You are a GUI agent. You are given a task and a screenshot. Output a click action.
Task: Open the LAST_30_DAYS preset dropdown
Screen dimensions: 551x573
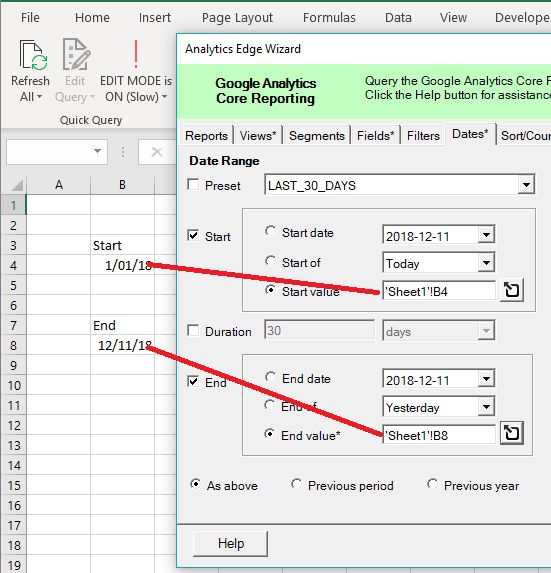pyautogui.click(x=526, y=185)
